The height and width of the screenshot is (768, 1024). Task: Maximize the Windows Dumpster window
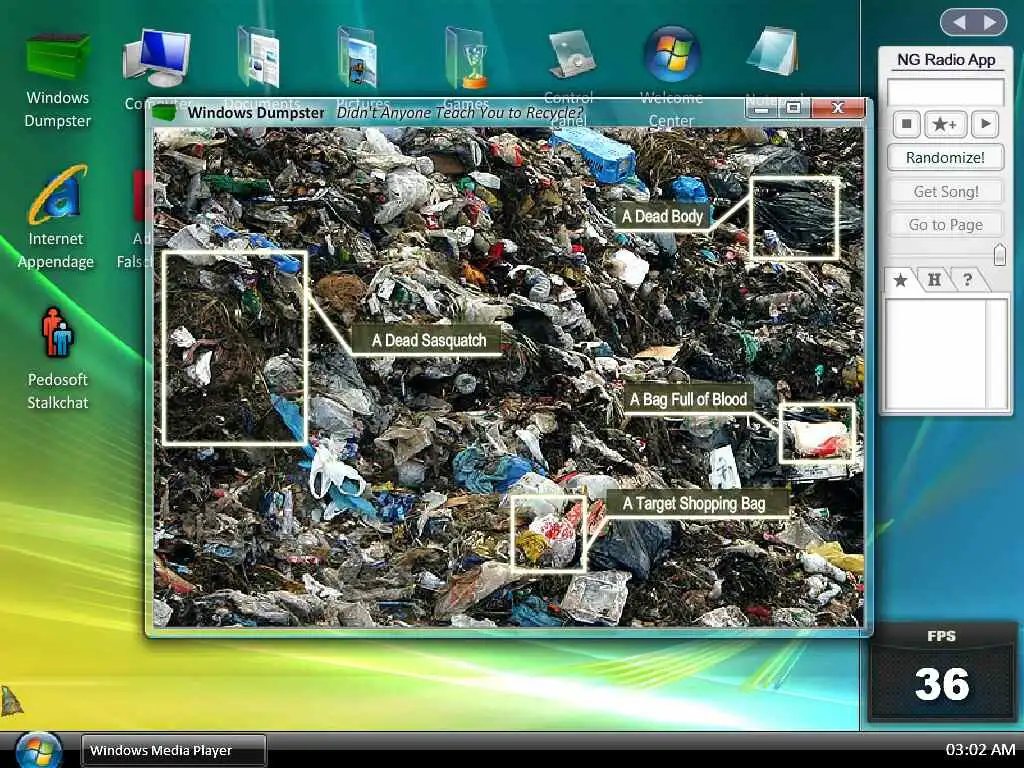pyautogui.click(x=793, y=108)
